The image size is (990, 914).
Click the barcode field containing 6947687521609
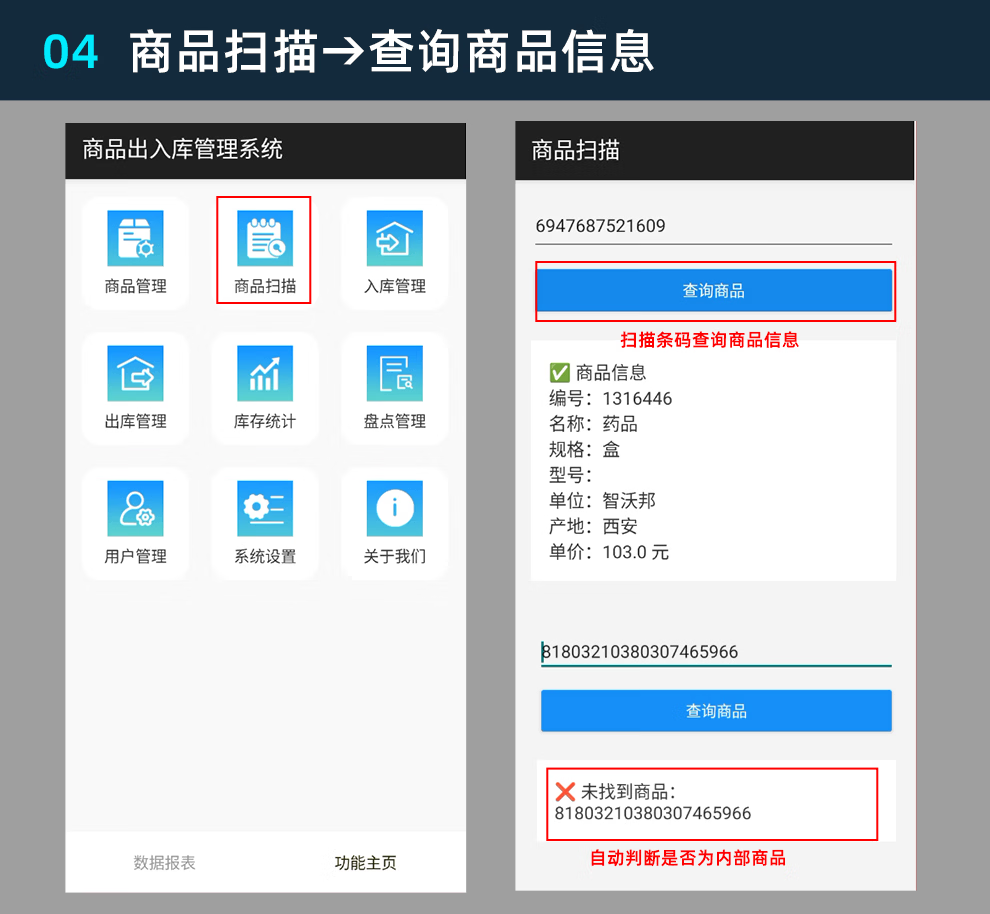[713, 227]
